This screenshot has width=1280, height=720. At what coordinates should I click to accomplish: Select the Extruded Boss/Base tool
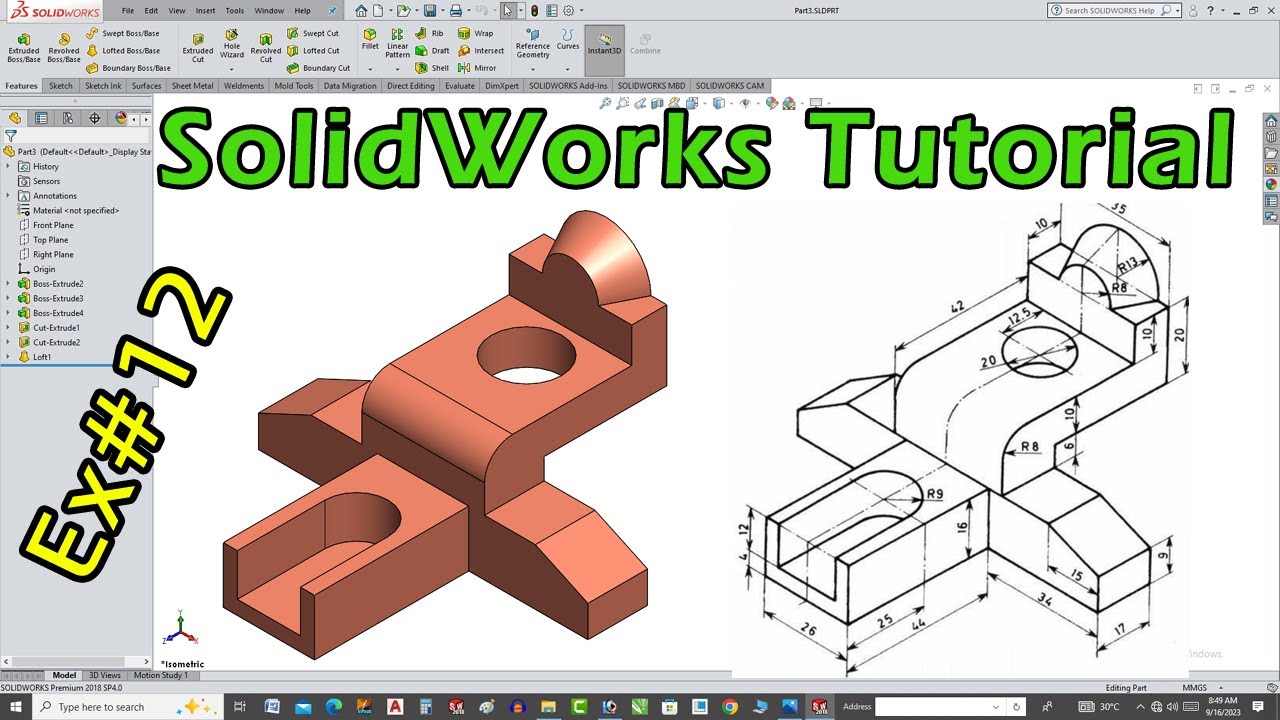pos(23,47)
